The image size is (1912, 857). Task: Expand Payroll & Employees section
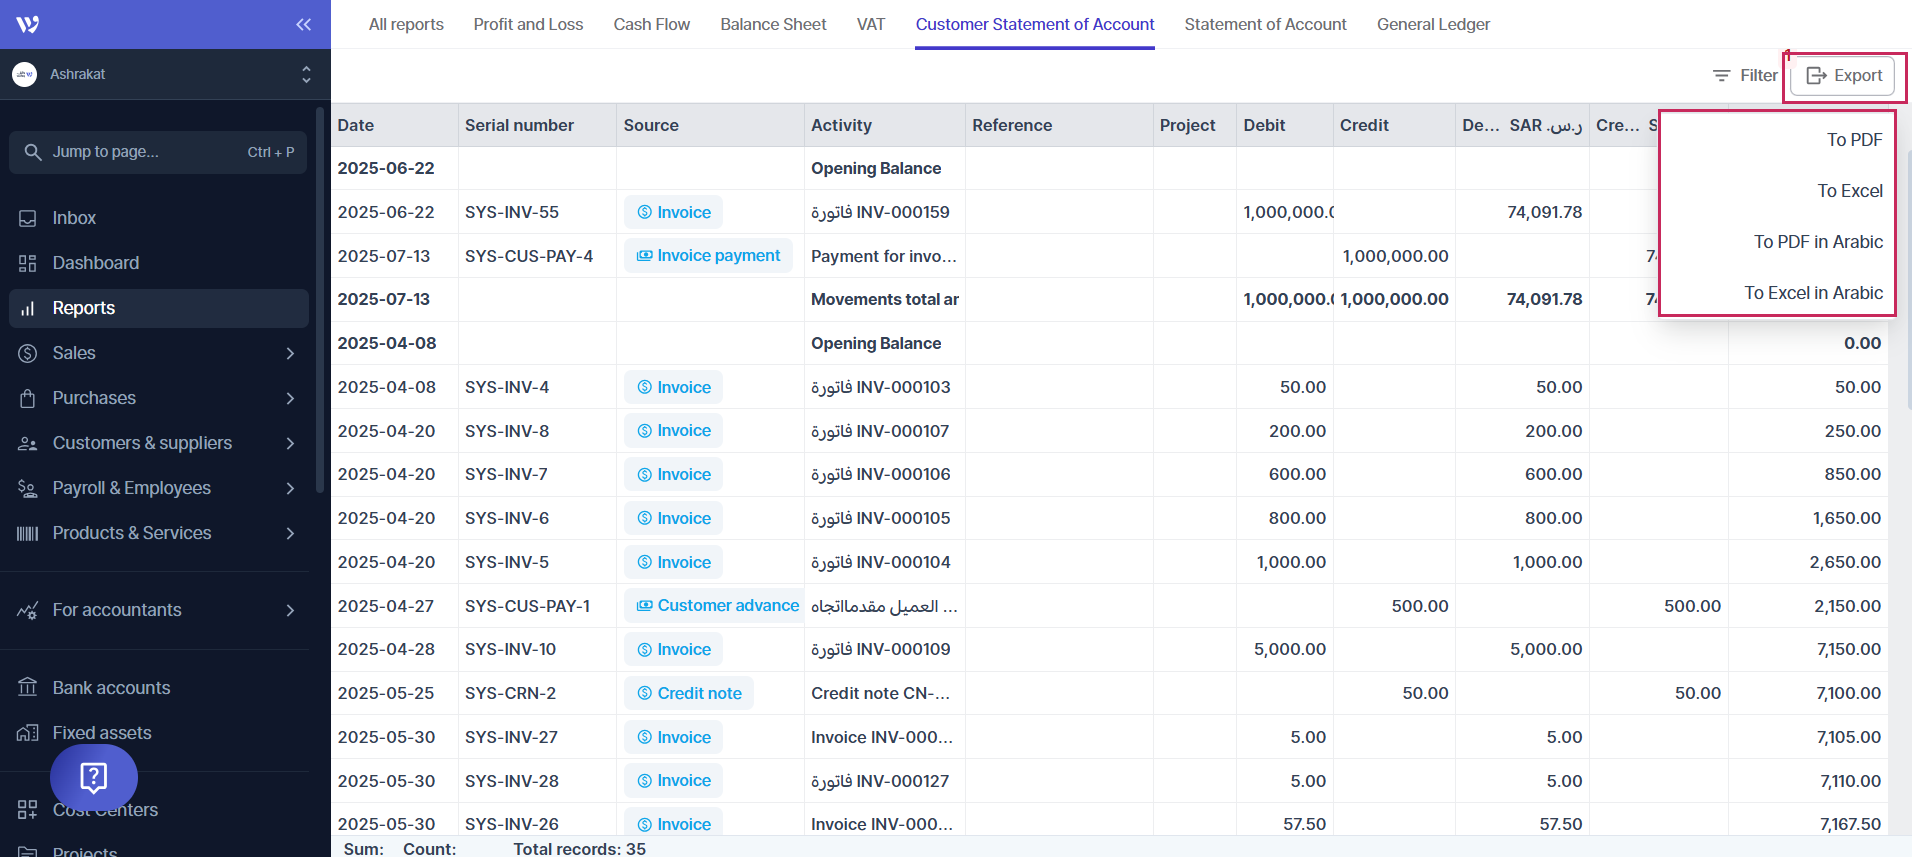[x=290, y=488]
